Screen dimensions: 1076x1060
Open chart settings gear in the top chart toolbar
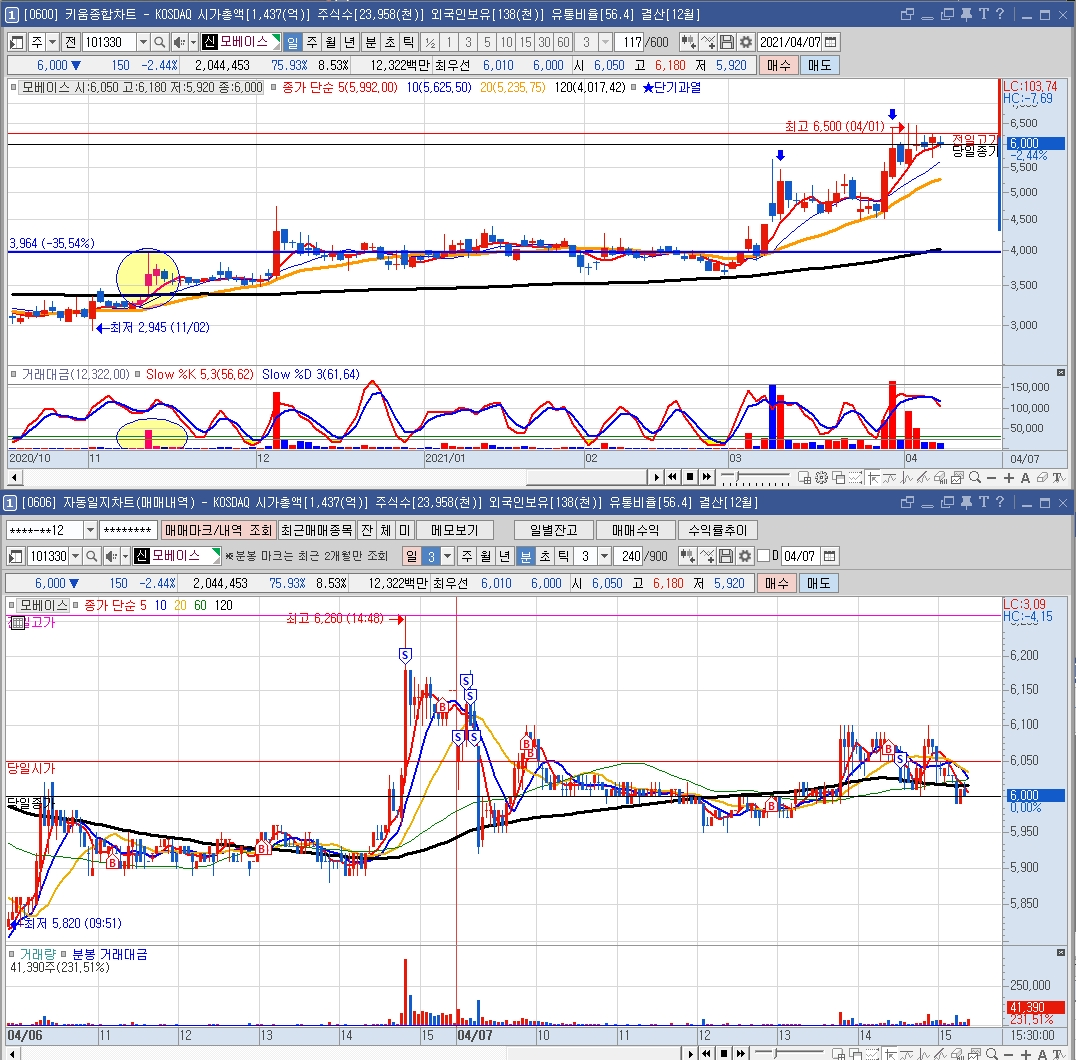[746, 43]
